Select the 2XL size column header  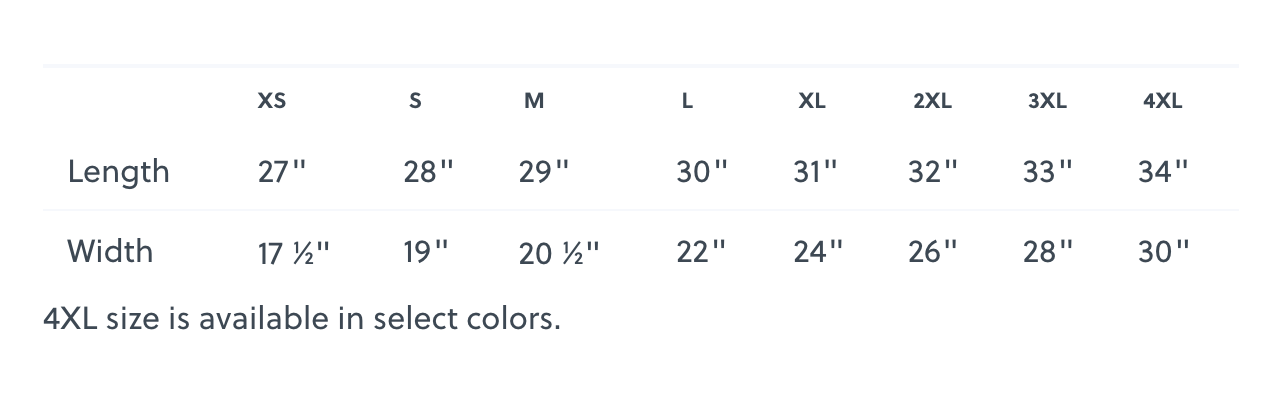click(x=932, y=101)
